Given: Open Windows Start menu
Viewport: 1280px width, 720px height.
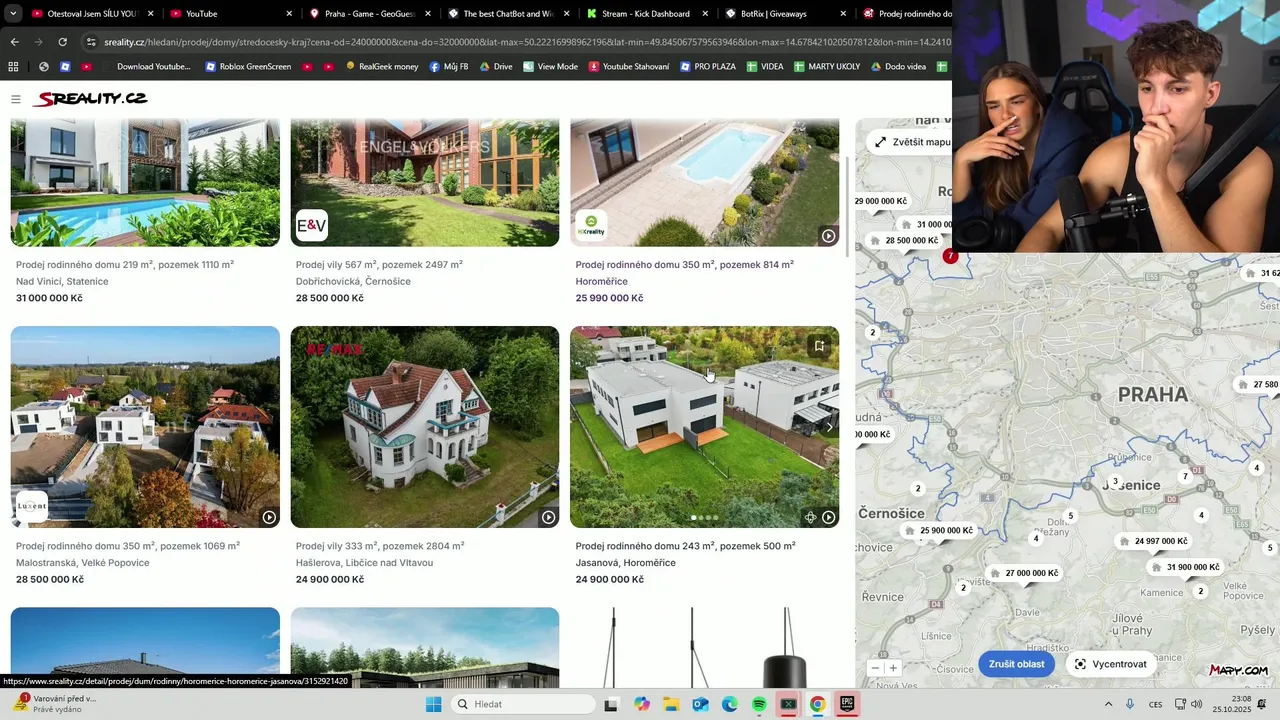Looking at the screenshot, I should point(433,704).
